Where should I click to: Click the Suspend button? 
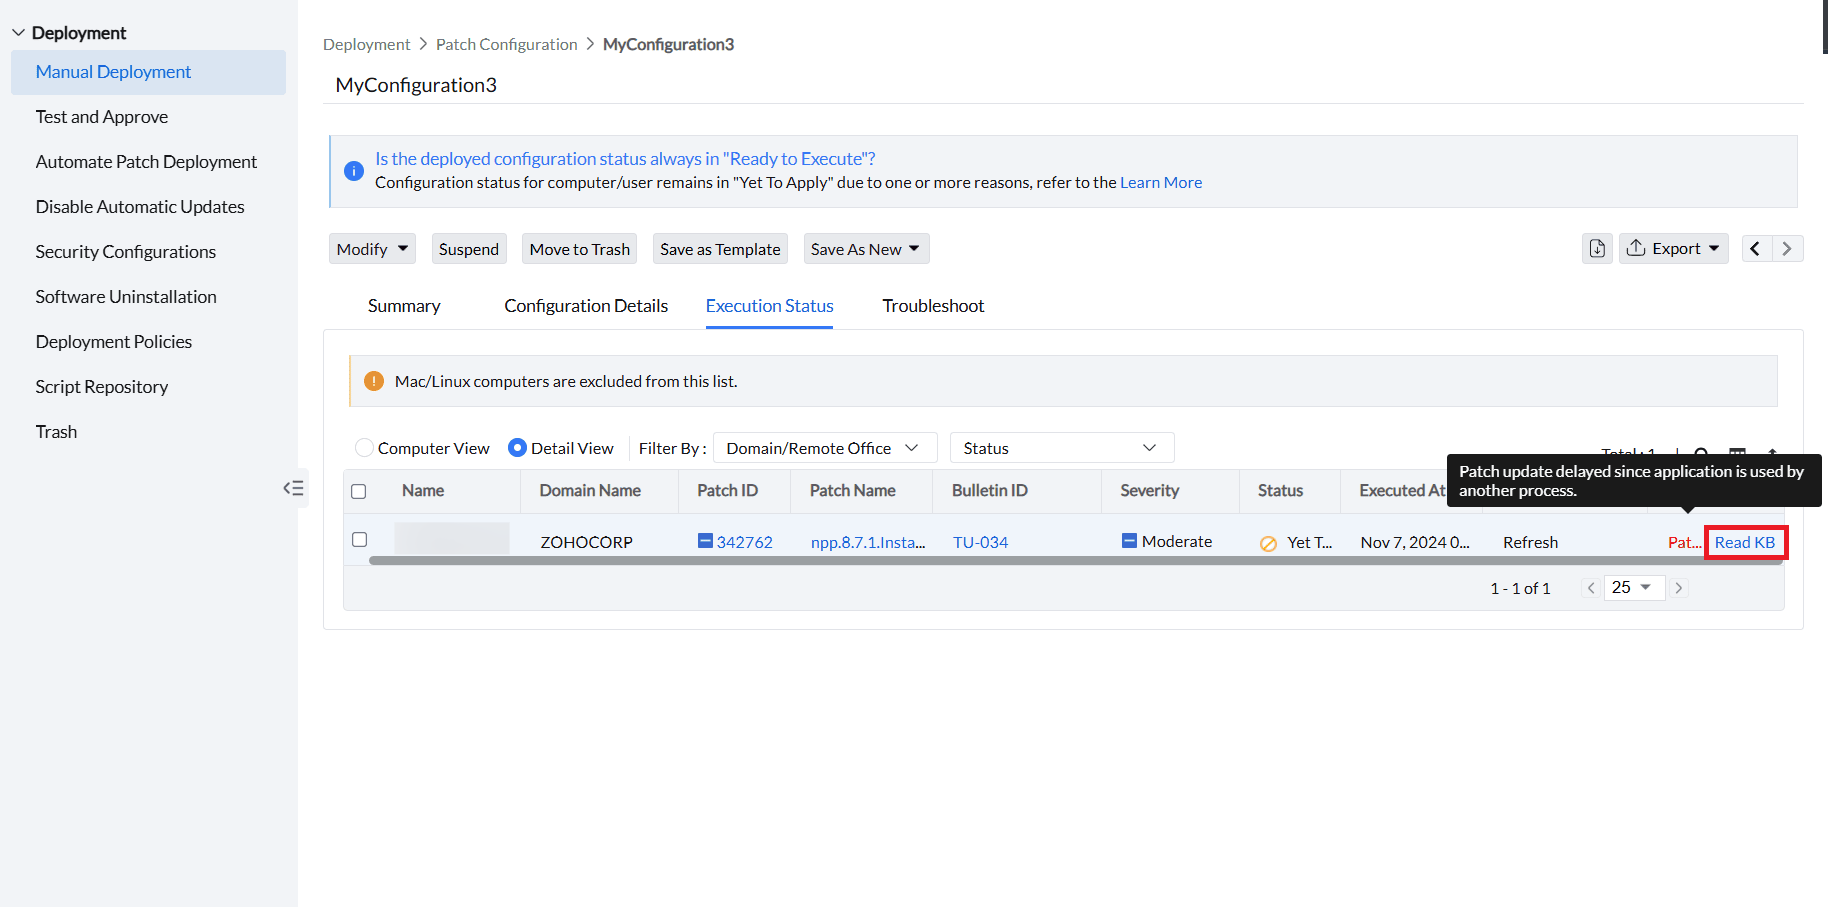(x=469, y=249)
